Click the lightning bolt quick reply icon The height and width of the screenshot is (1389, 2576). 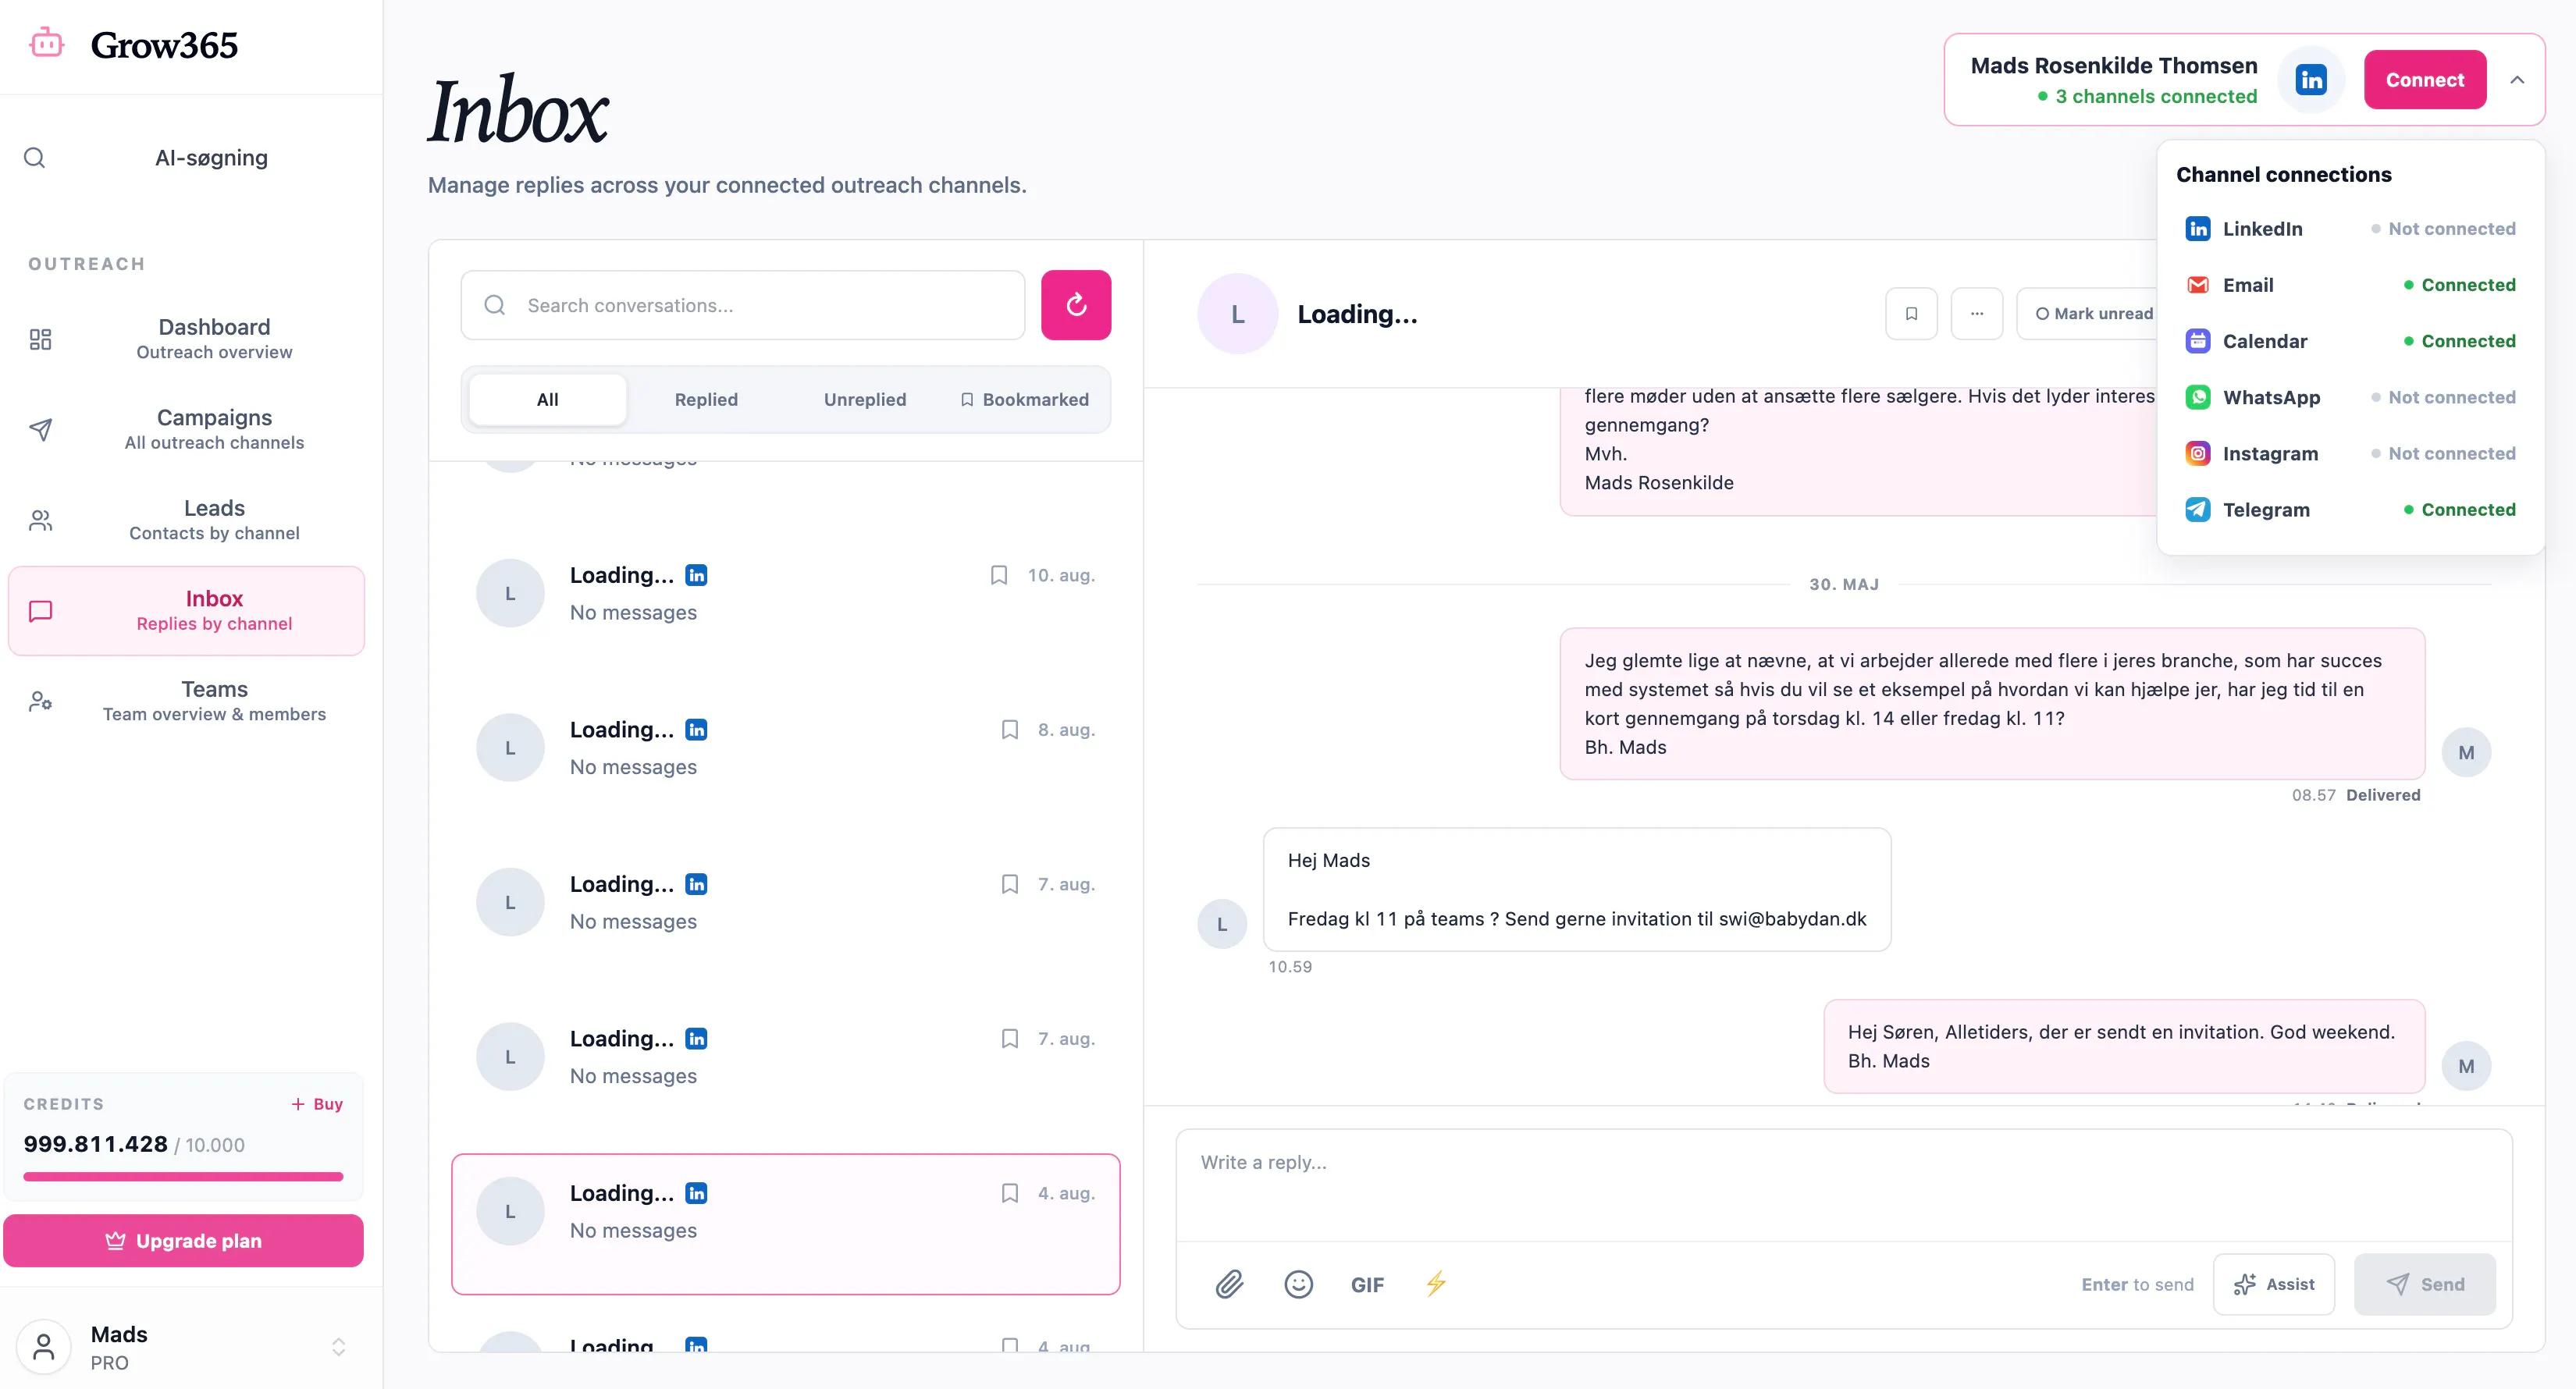1436,1284
